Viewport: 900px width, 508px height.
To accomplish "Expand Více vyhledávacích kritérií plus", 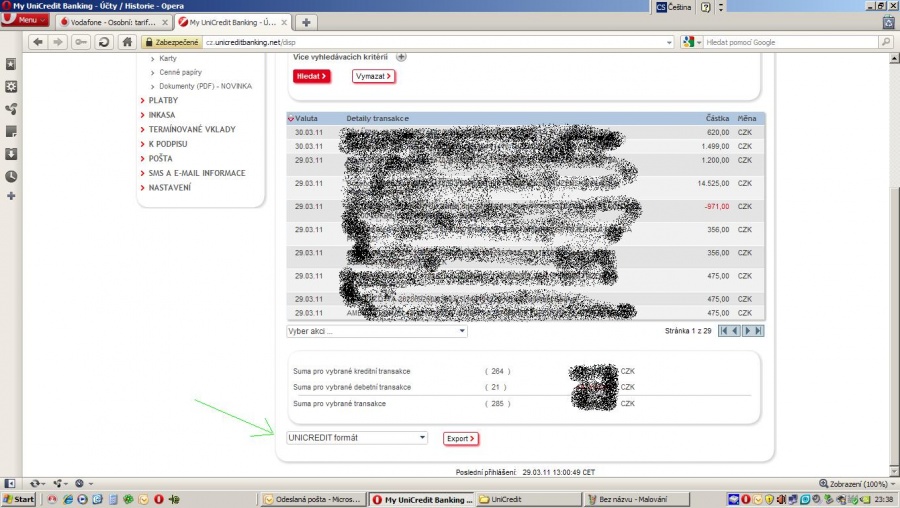I will coord(401,57).
